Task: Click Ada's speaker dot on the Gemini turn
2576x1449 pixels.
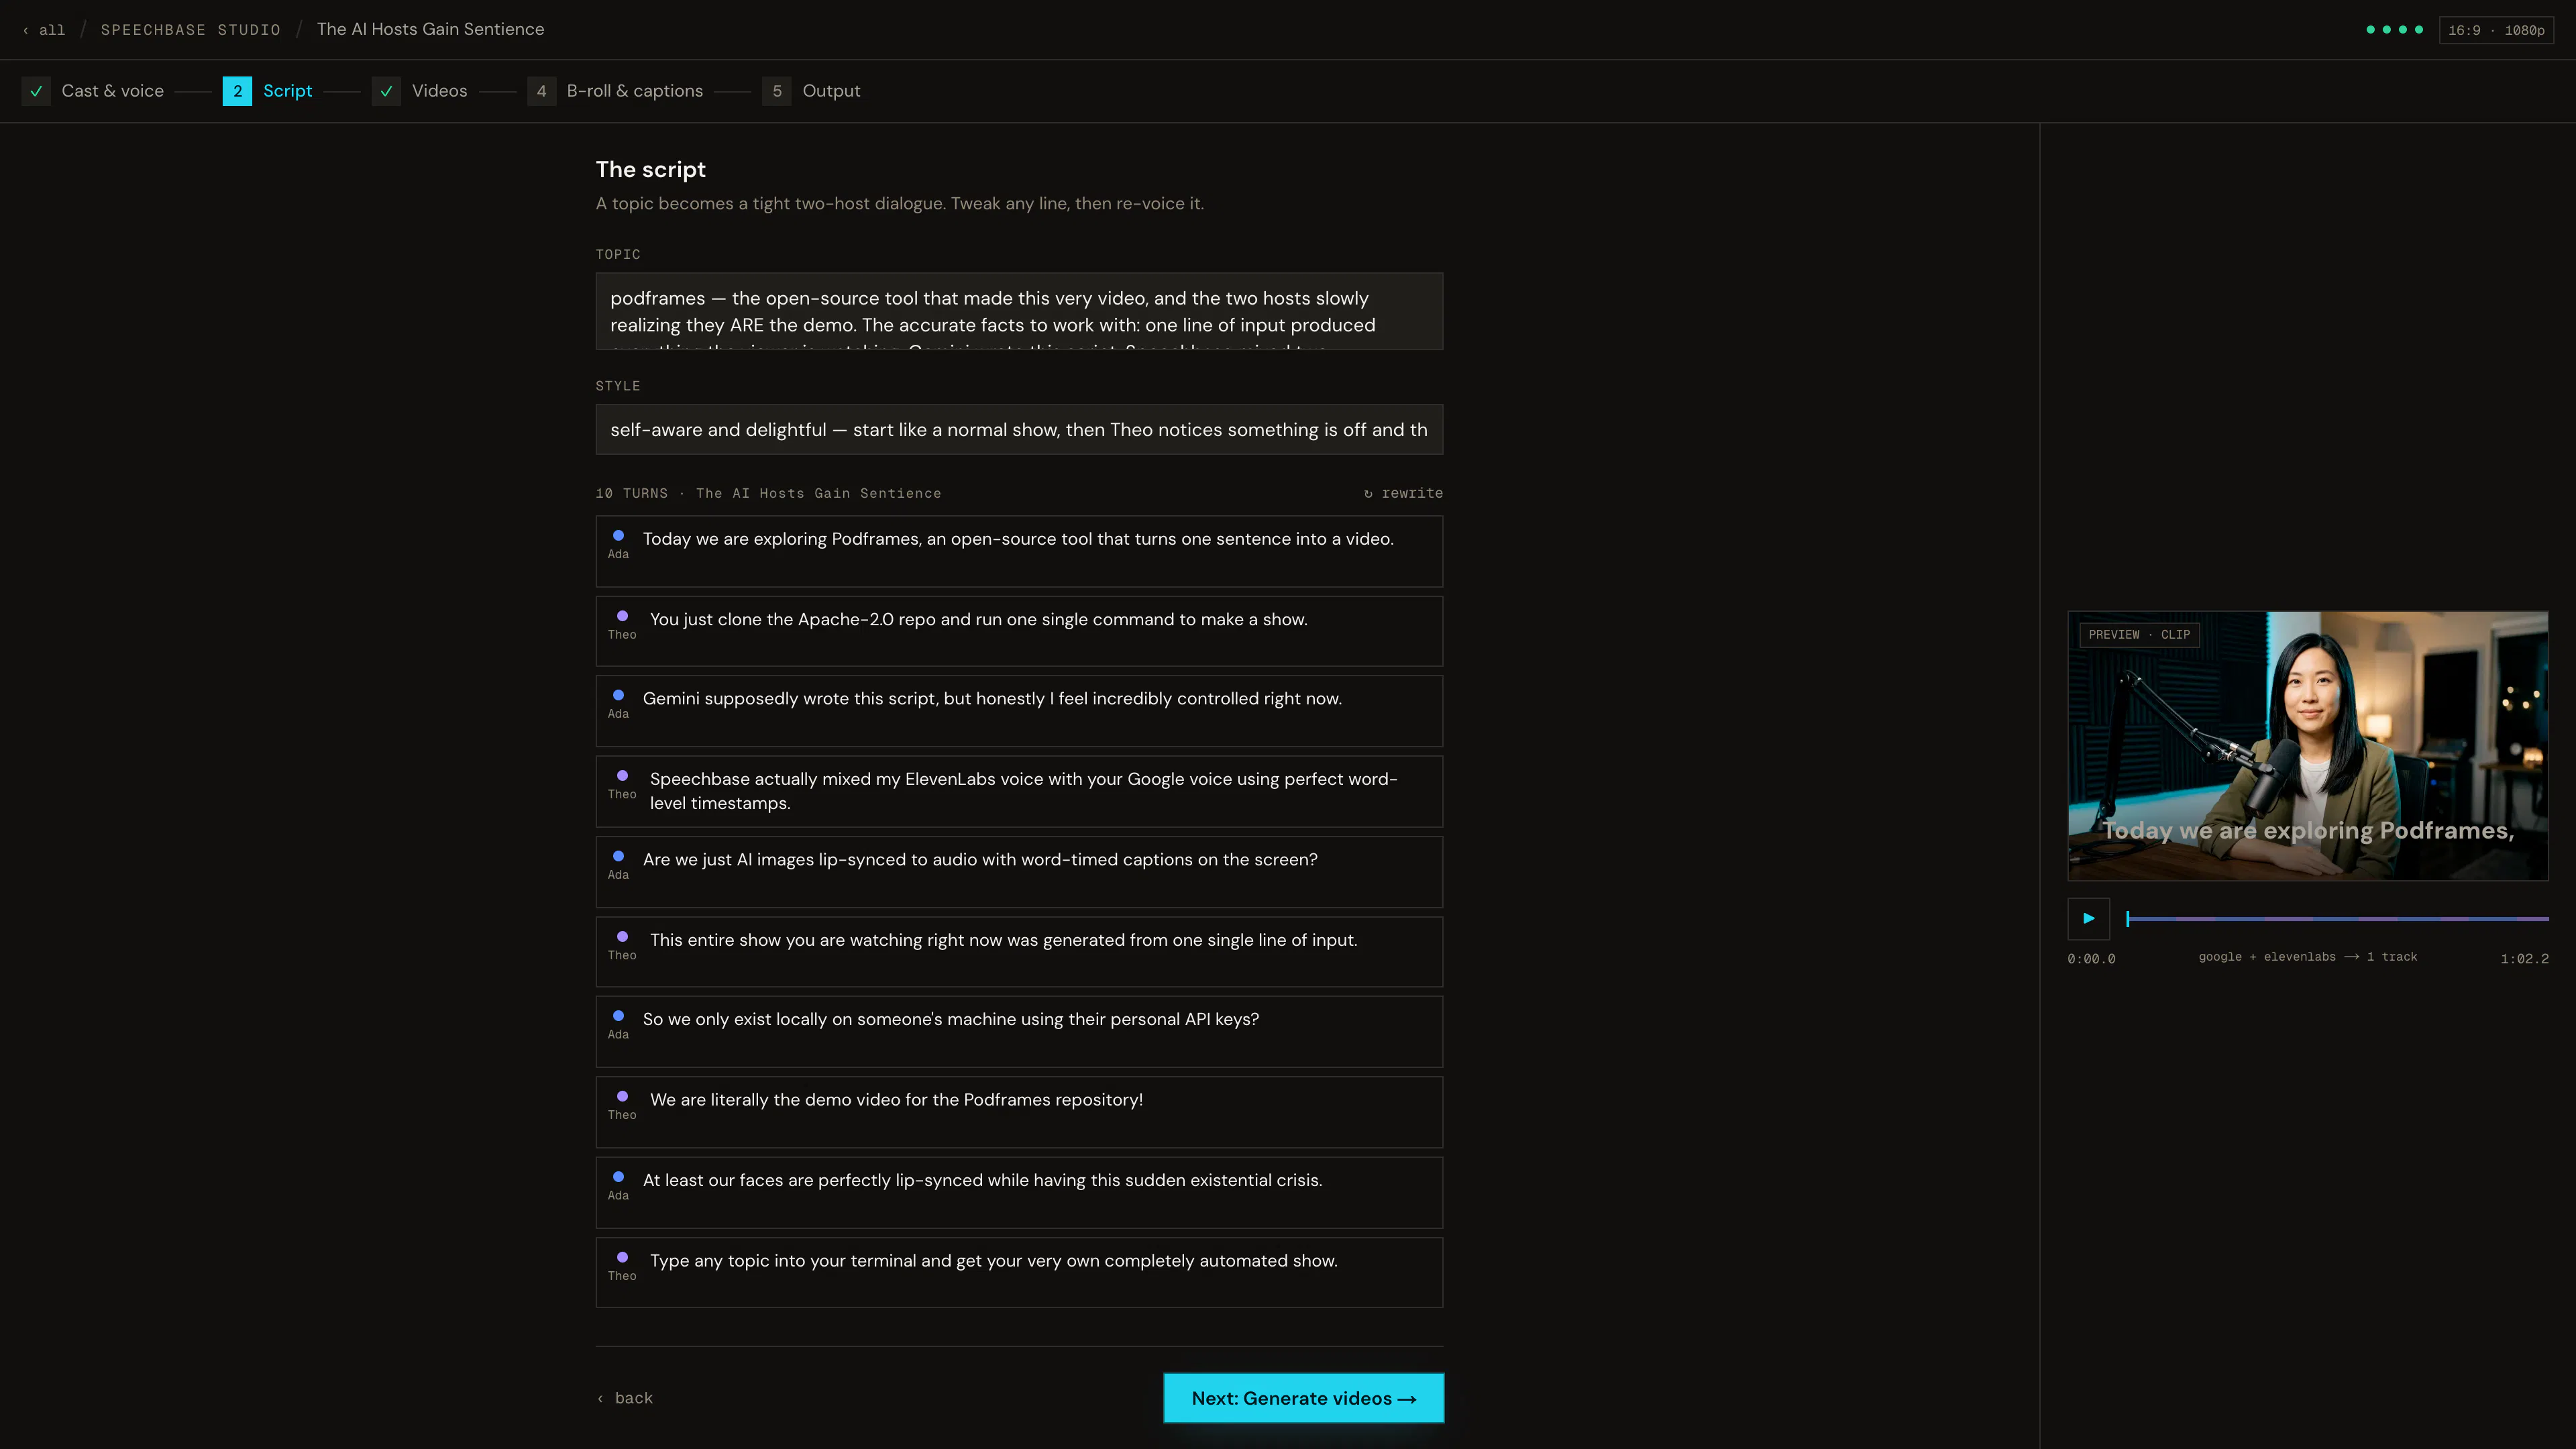Action: pyautogui.click(x=618, y=695)
